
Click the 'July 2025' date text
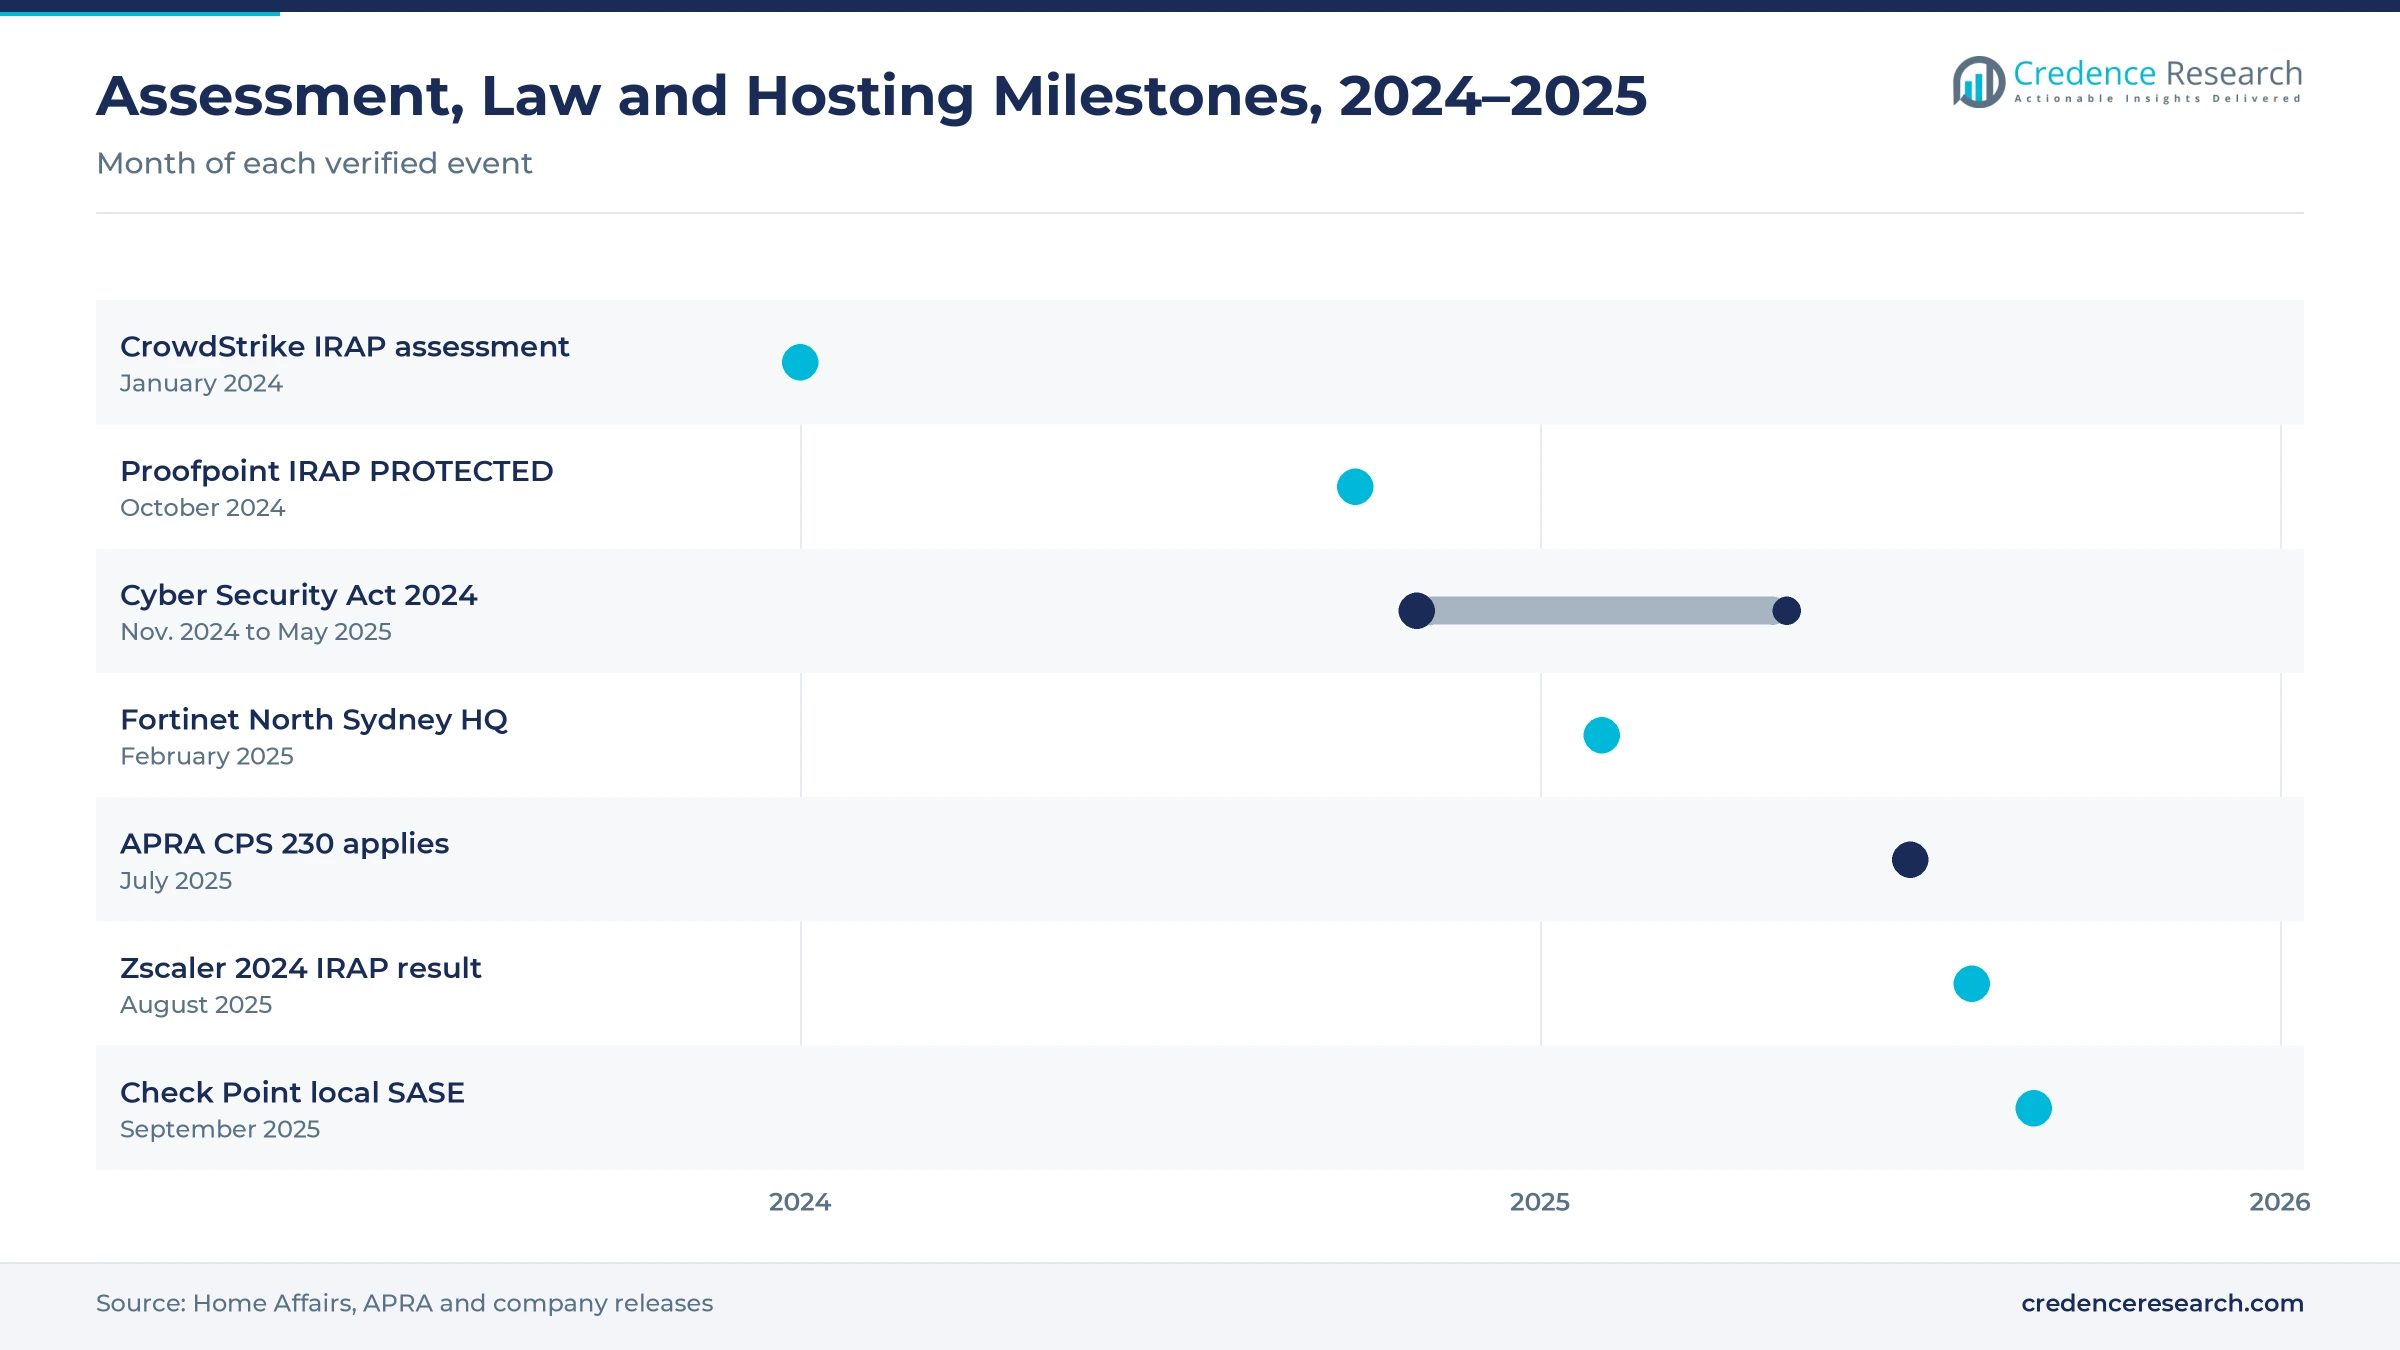click(176, 881)
